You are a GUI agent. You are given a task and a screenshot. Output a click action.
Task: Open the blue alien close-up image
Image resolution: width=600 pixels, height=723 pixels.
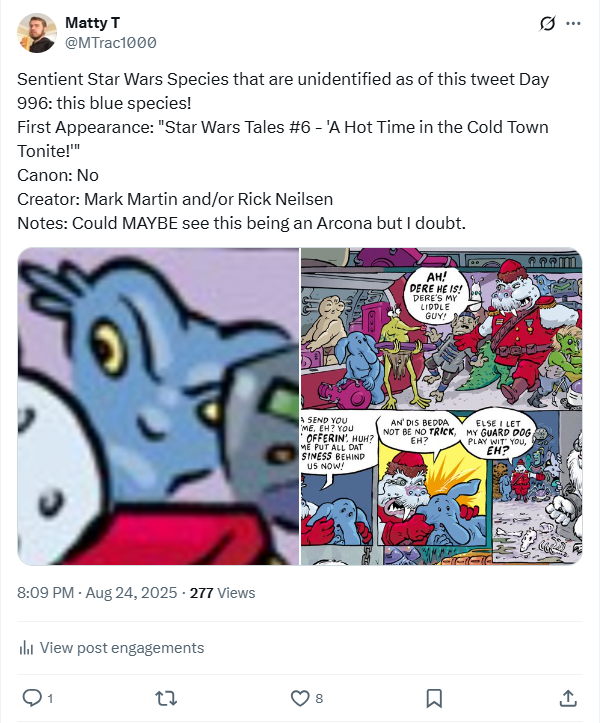pos(158,406)
